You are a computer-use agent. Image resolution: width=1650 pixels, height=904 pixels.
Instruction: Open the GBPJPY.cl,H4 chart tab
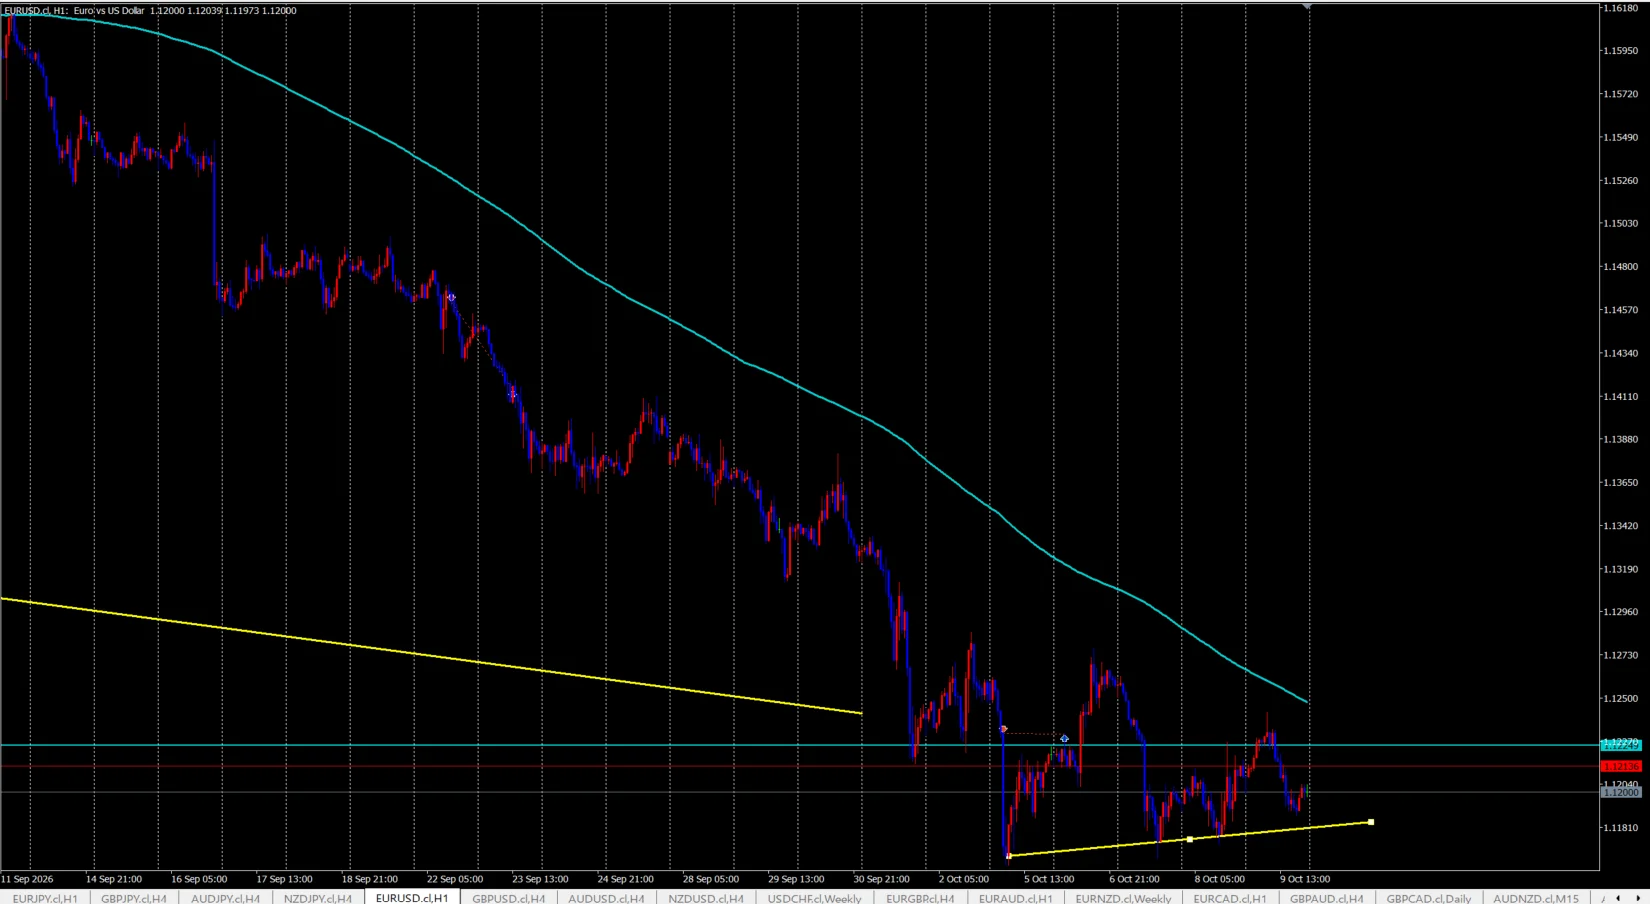[x=134, y=898]
